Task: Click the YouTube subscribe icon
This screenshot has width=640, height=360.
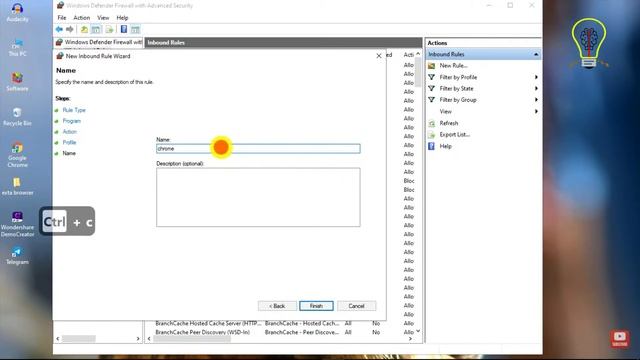Action: click(620, 338)
